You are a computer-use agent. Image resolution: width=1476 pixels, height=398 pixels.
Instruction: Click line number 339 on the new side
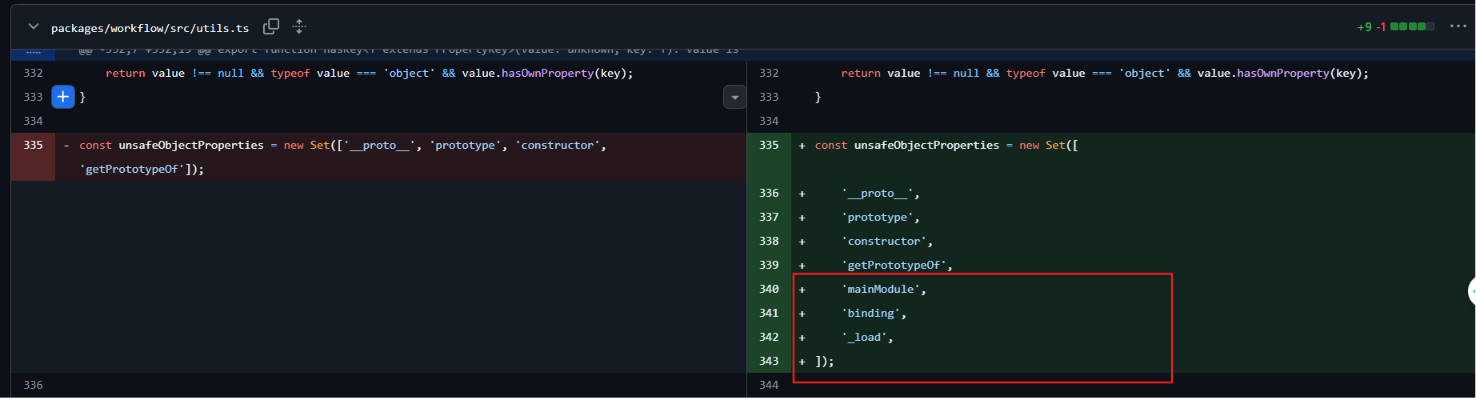(x=769, y=265)
